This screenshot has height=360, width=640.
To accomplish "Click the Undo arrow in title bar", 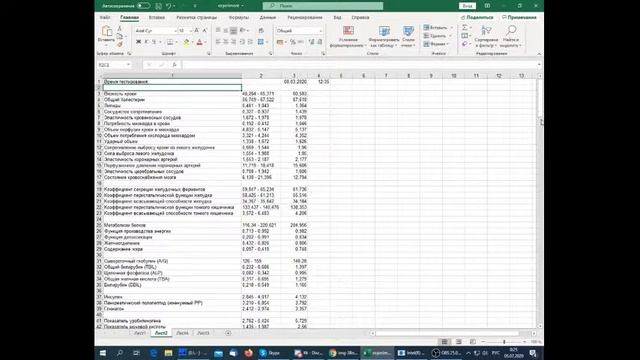I will click(x=168, y=6).
